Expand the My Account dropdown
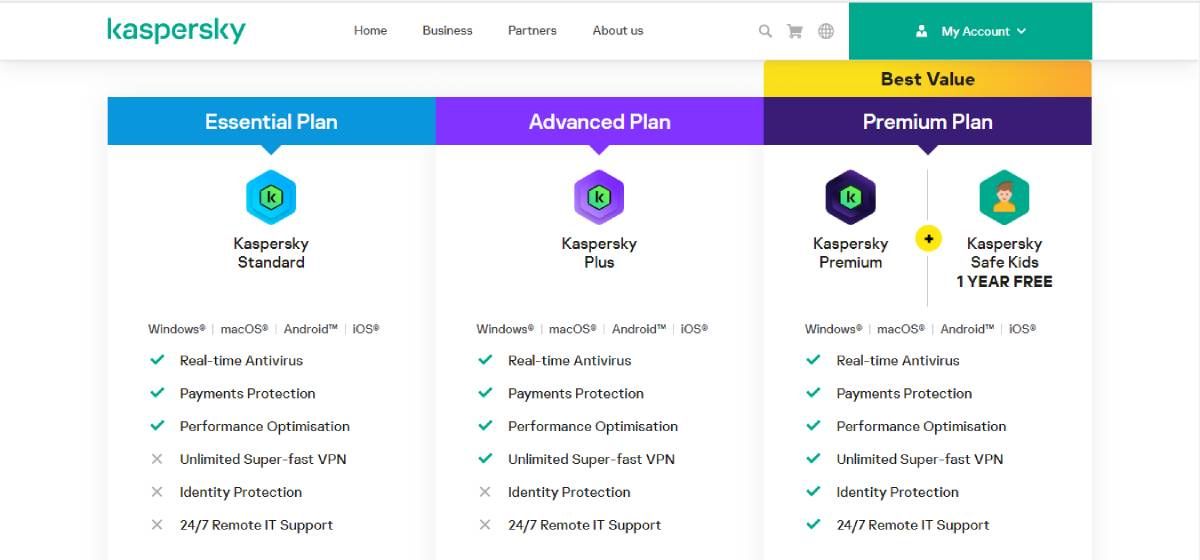1200x560 pixels. coord(970,31)
